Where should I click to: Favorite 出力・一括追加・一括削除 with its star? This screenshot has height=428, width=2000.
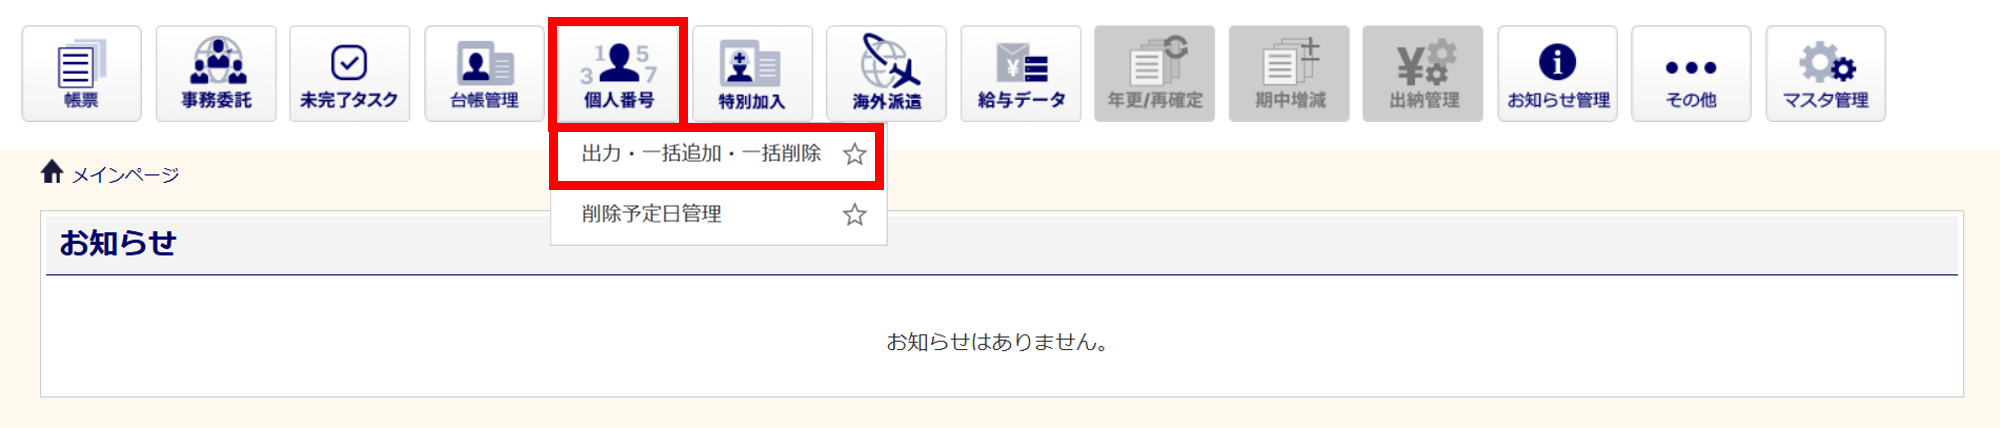pyautogui.click(x=854, y=154)
